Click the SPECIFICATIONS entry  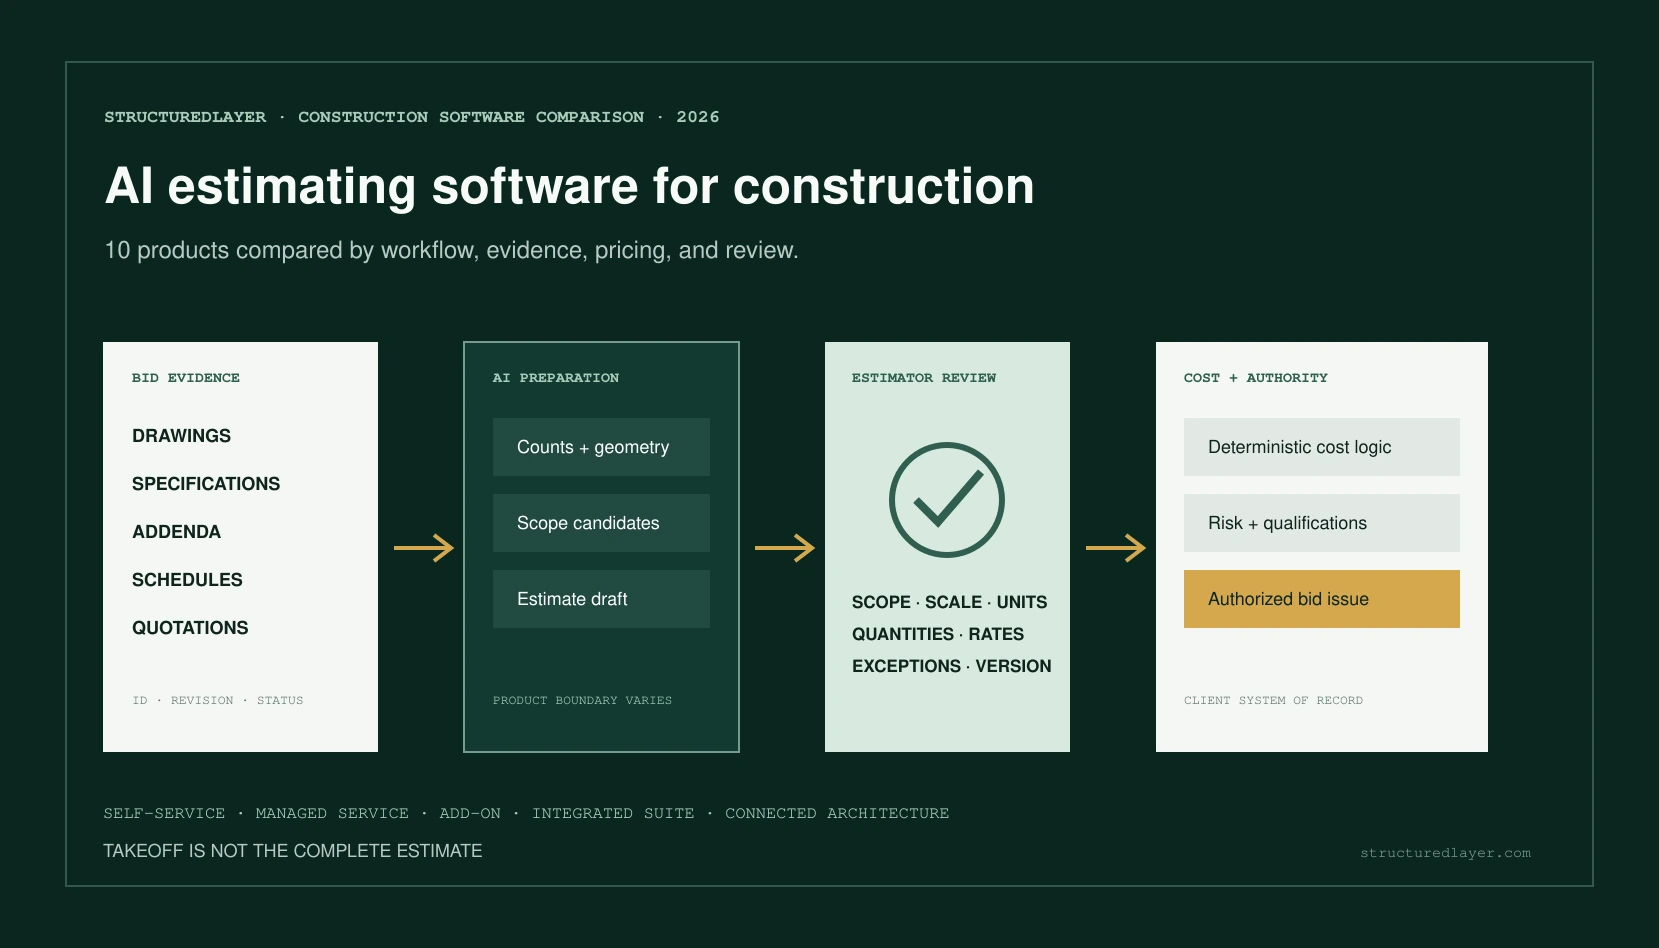coord(206,484)
